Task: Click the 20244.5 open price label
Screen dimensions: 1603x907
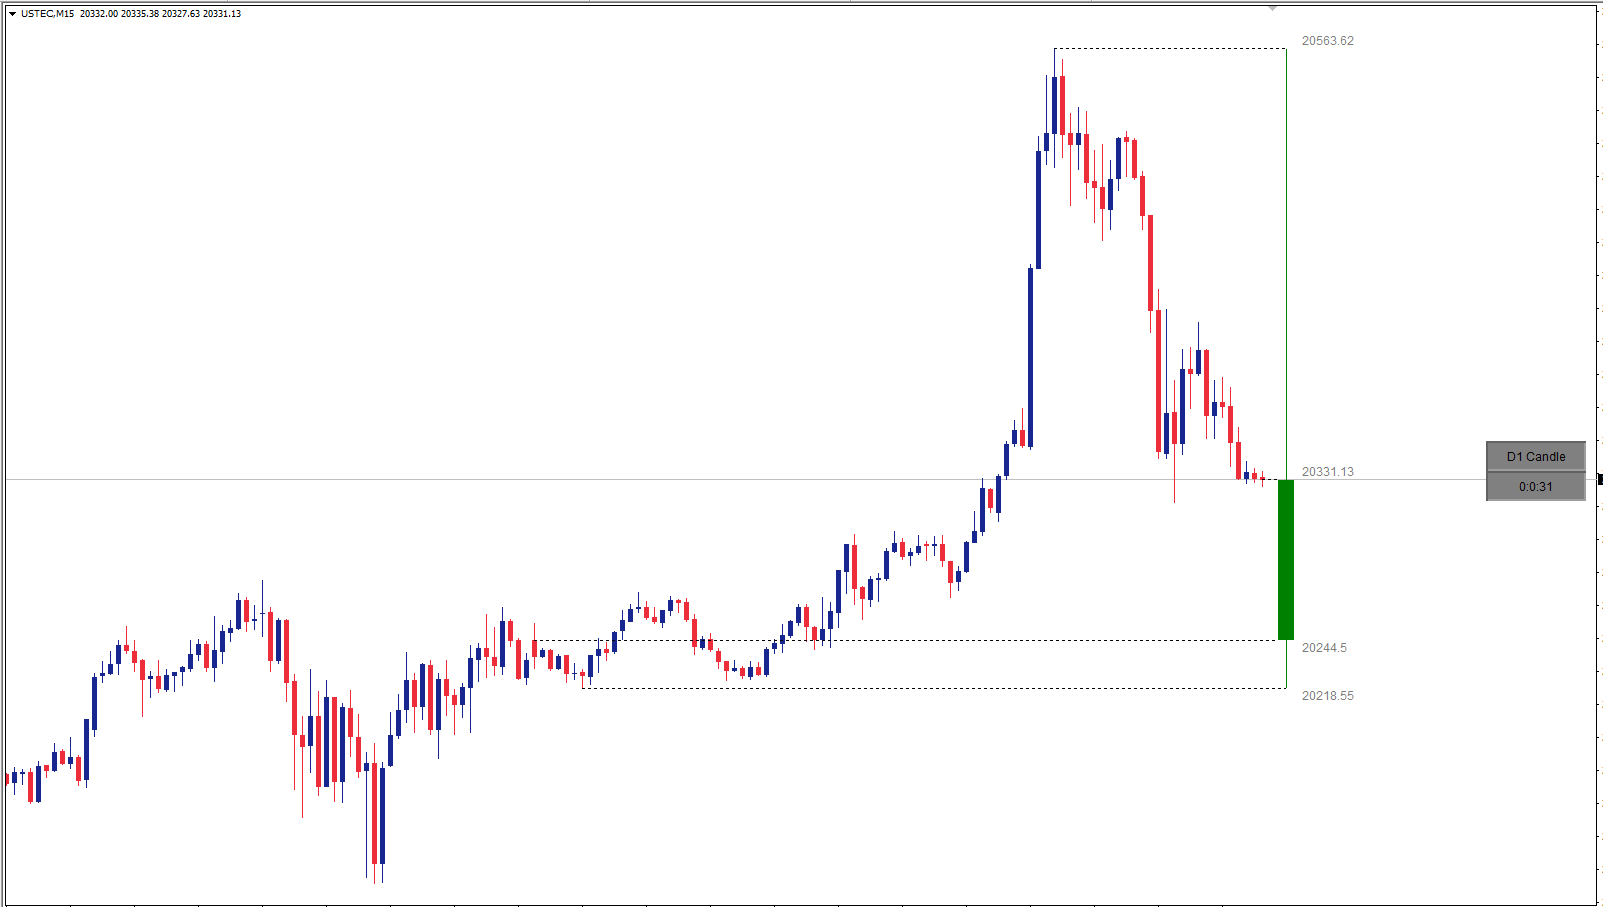Action: [1323, 648]
